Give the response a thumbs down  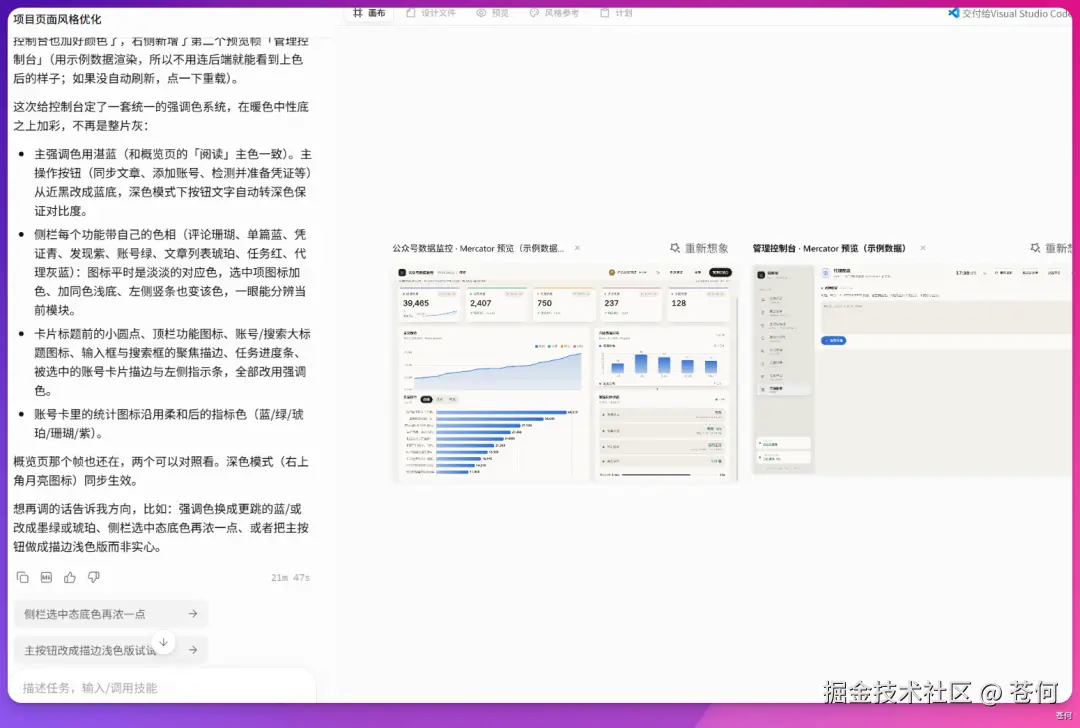click(x=94, y=577)
